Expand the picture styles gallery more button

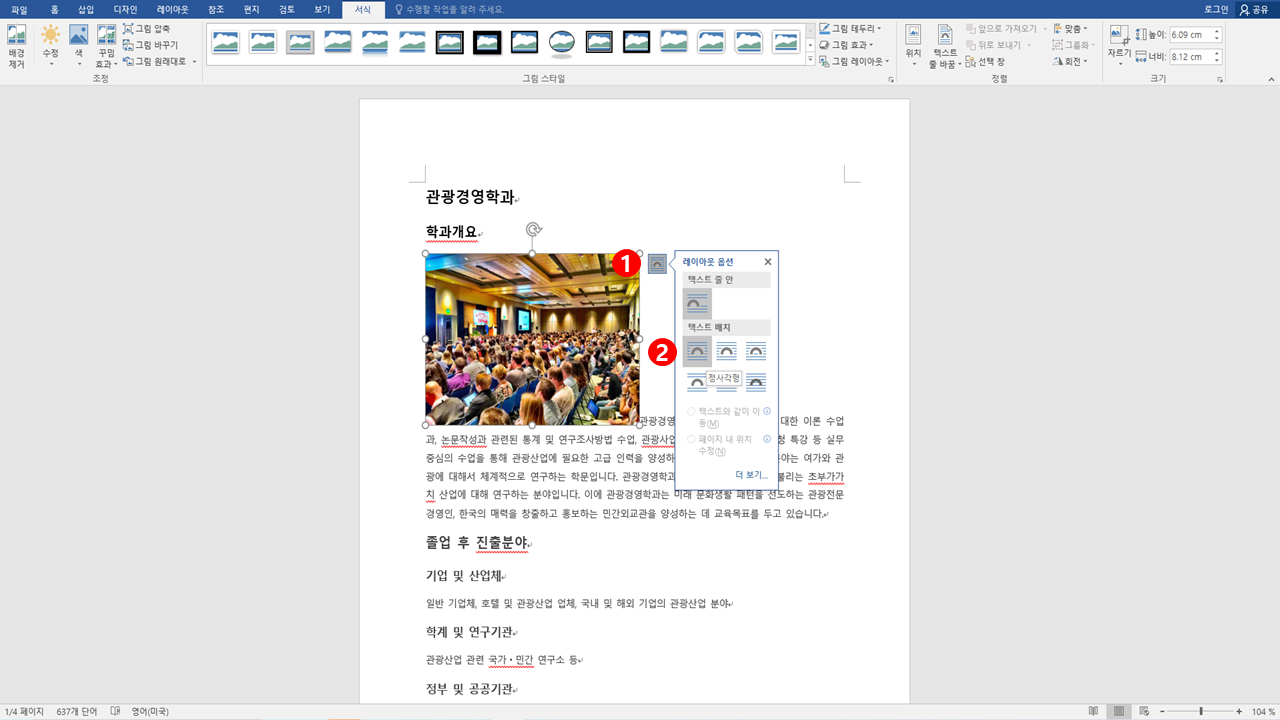pos(810,59)
